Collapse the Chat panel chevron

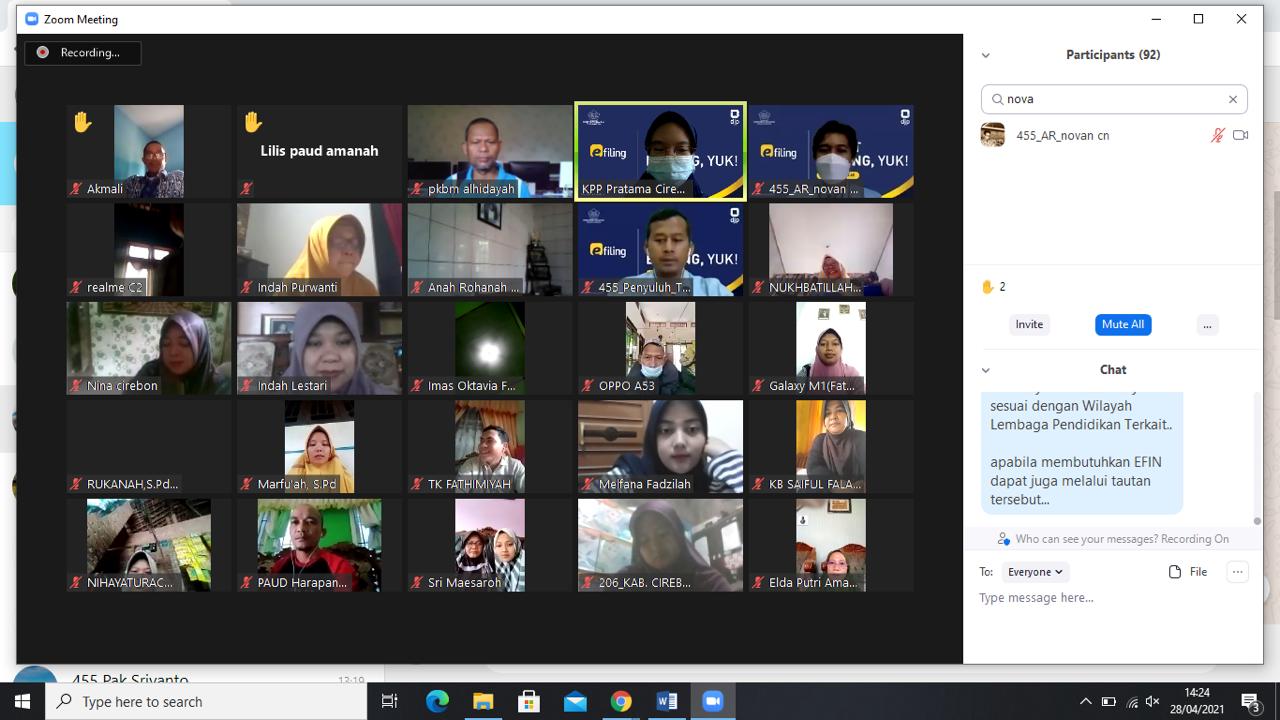pyautogui.click(x=985, y=370)
